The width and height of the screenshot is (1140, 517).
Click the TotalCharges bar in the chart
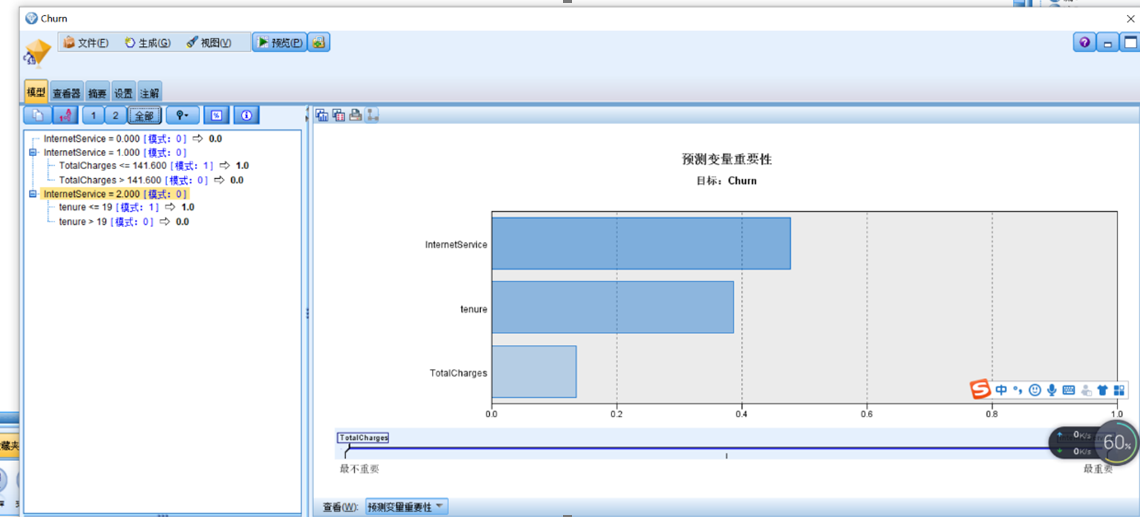[534, 372]
